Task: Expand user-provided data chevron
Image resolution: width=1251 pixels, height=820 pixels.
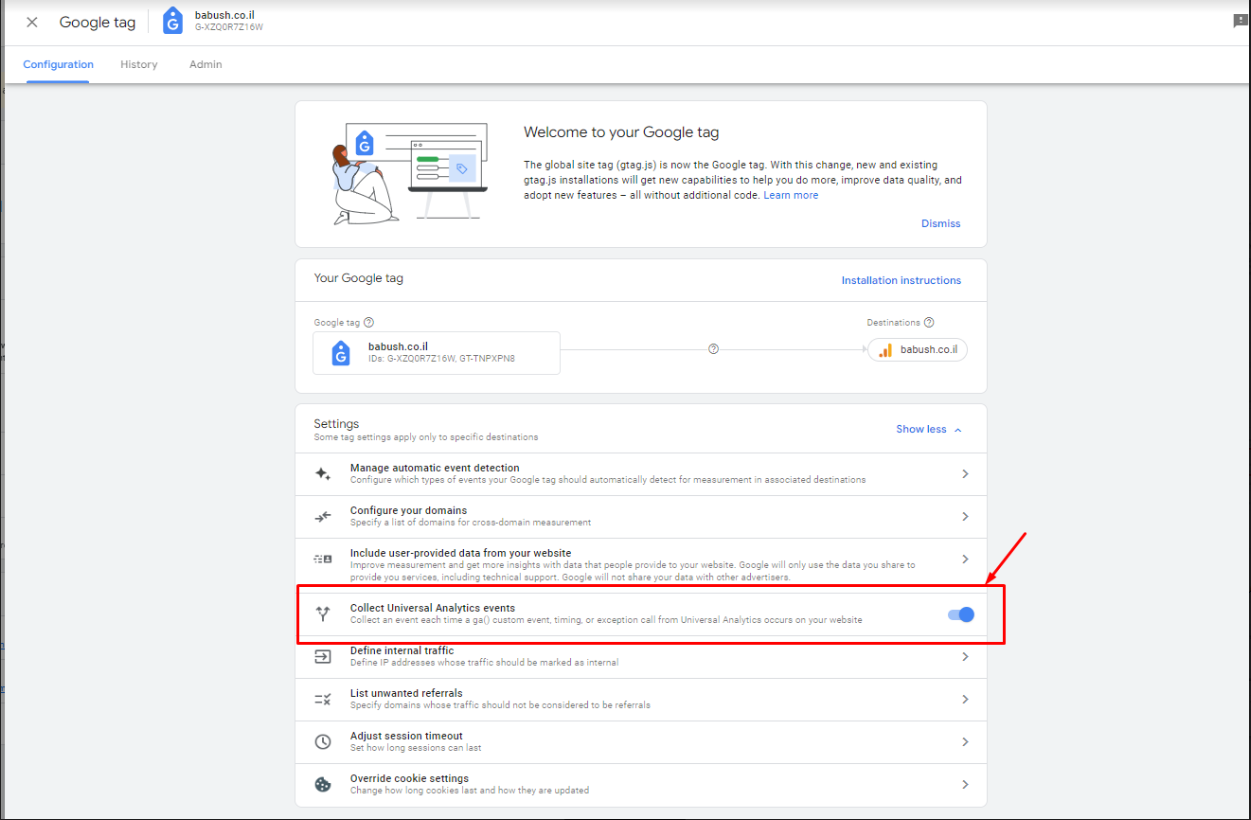Action: 965,559
